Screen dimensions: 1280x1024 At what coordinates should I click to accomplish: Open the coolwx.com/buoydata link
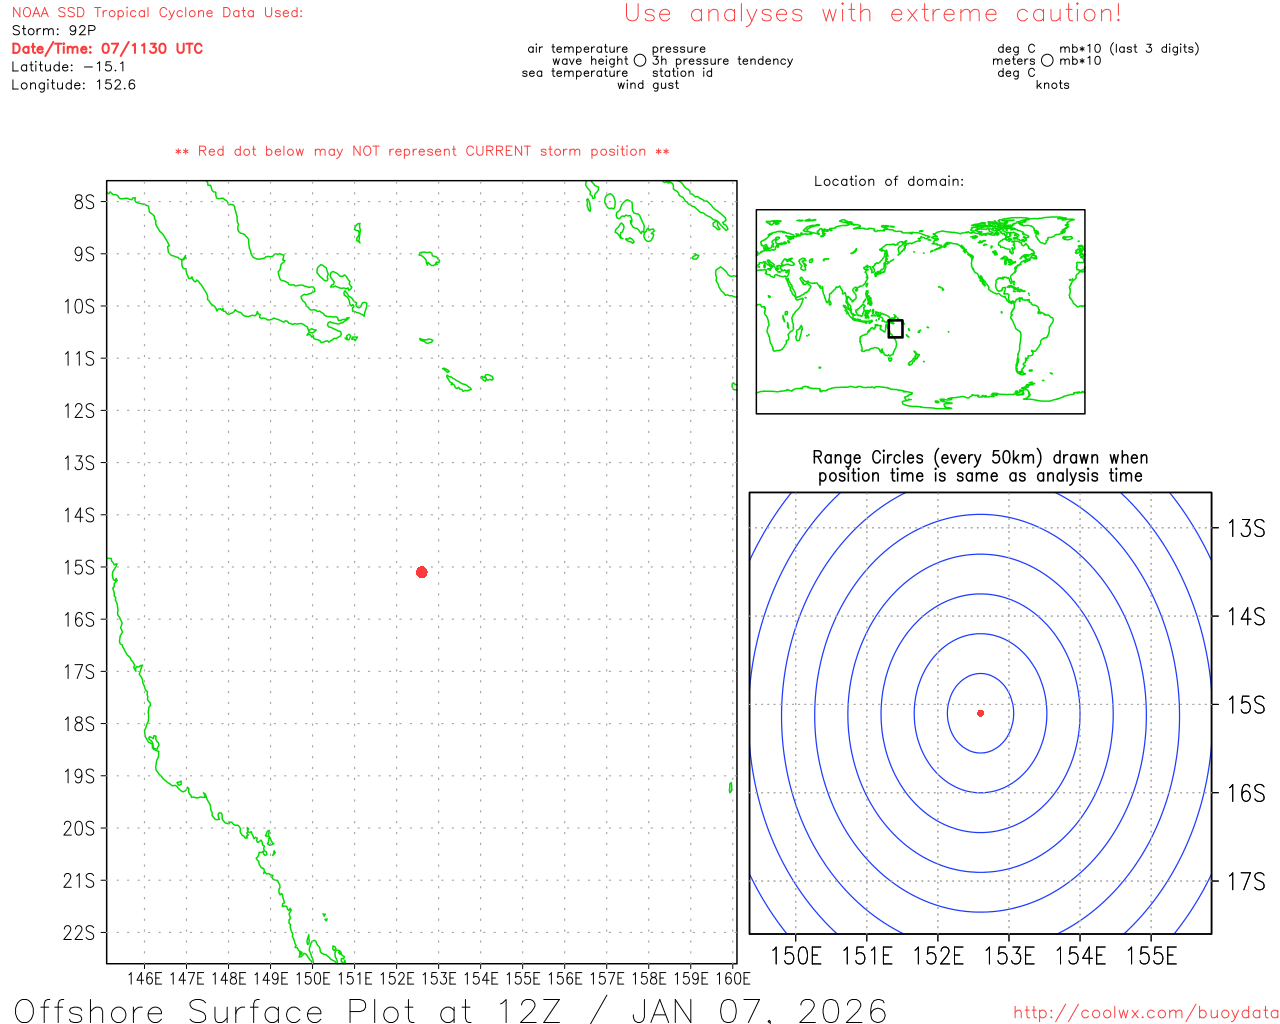(x=1146, y=1013)
